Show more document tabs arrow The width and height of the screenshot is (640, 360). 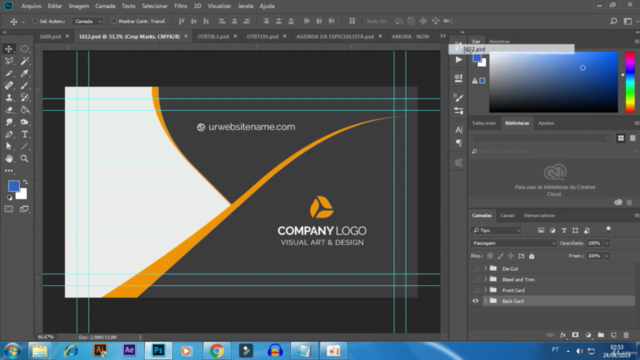tap(442, 36)
